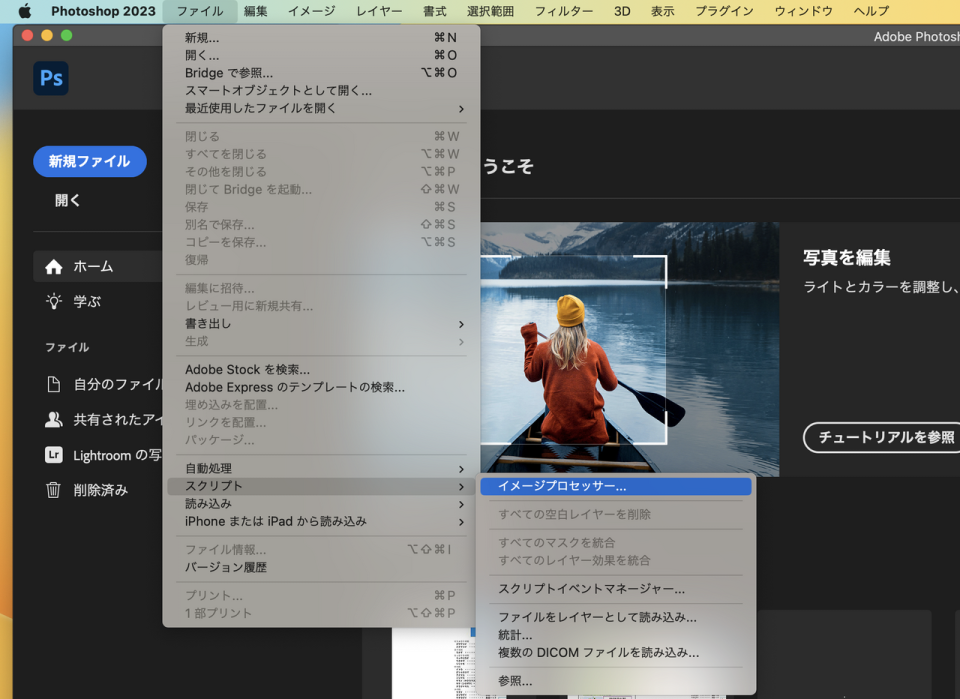Open the フィルター menu
The height and width of the screenshot is (699, 960).
(564, 11)
